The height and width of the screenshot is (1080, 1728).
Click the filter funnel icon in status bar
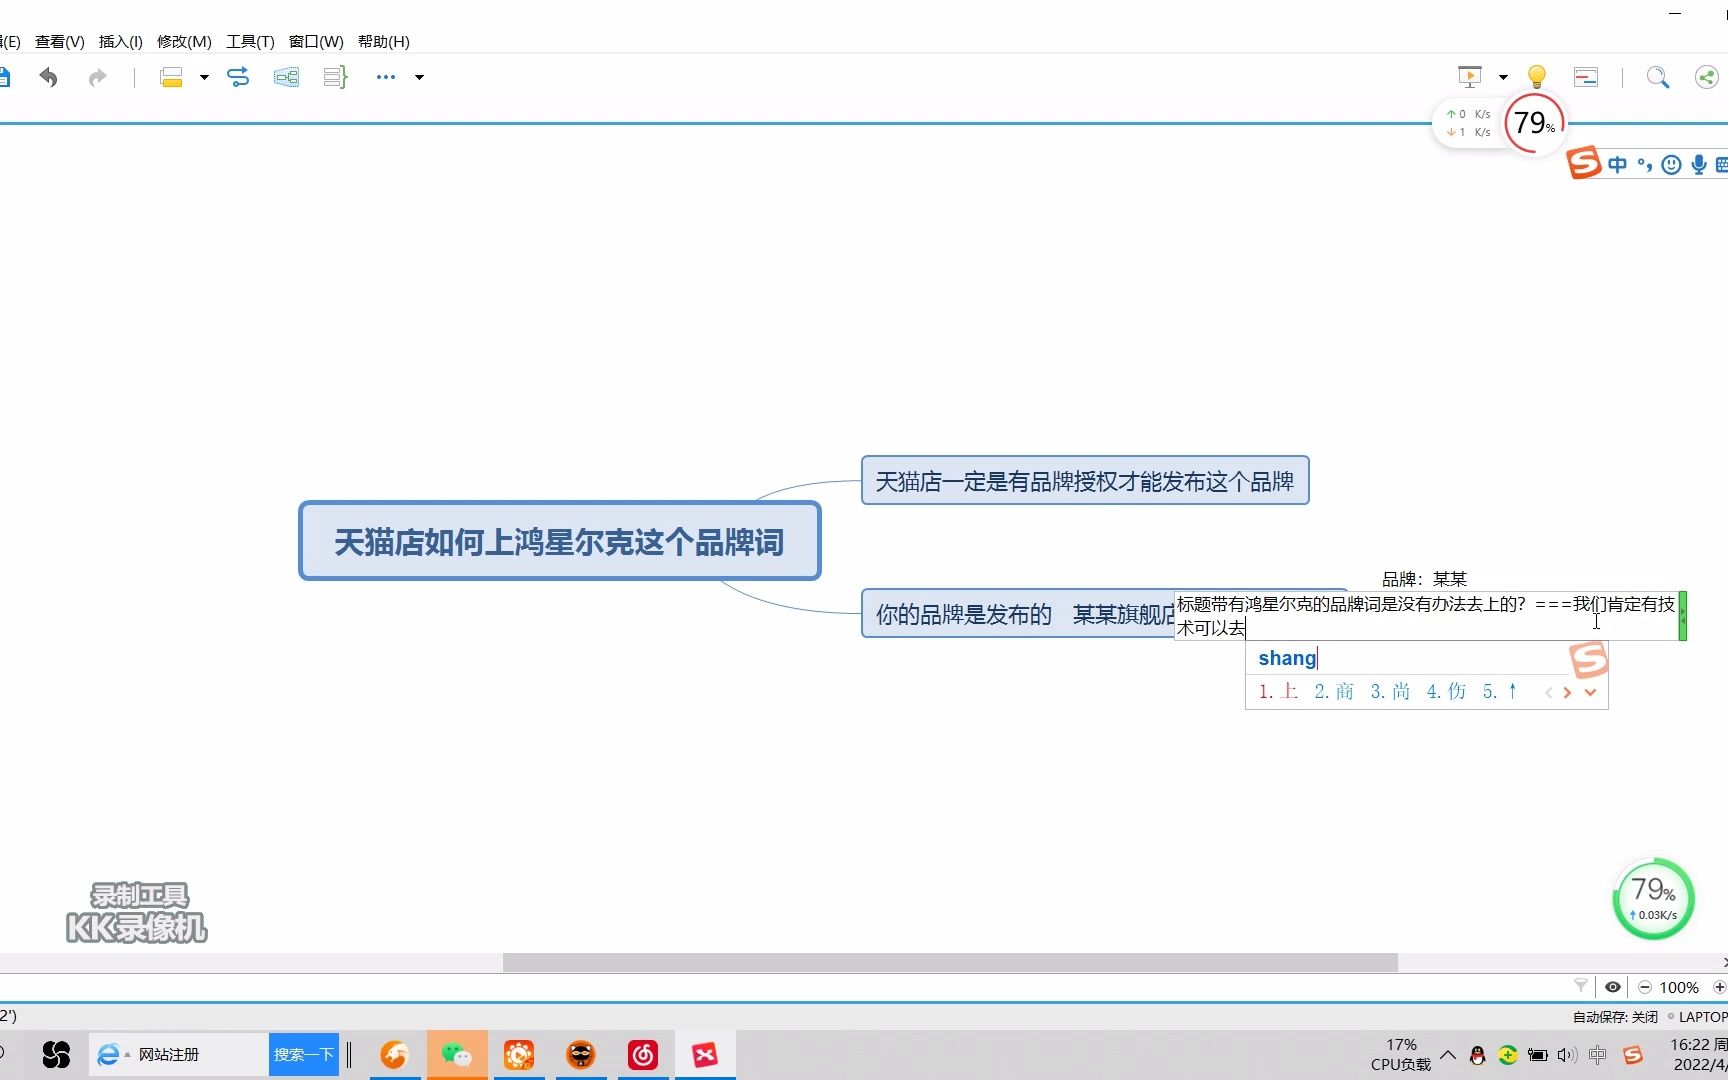point(1581,986)
